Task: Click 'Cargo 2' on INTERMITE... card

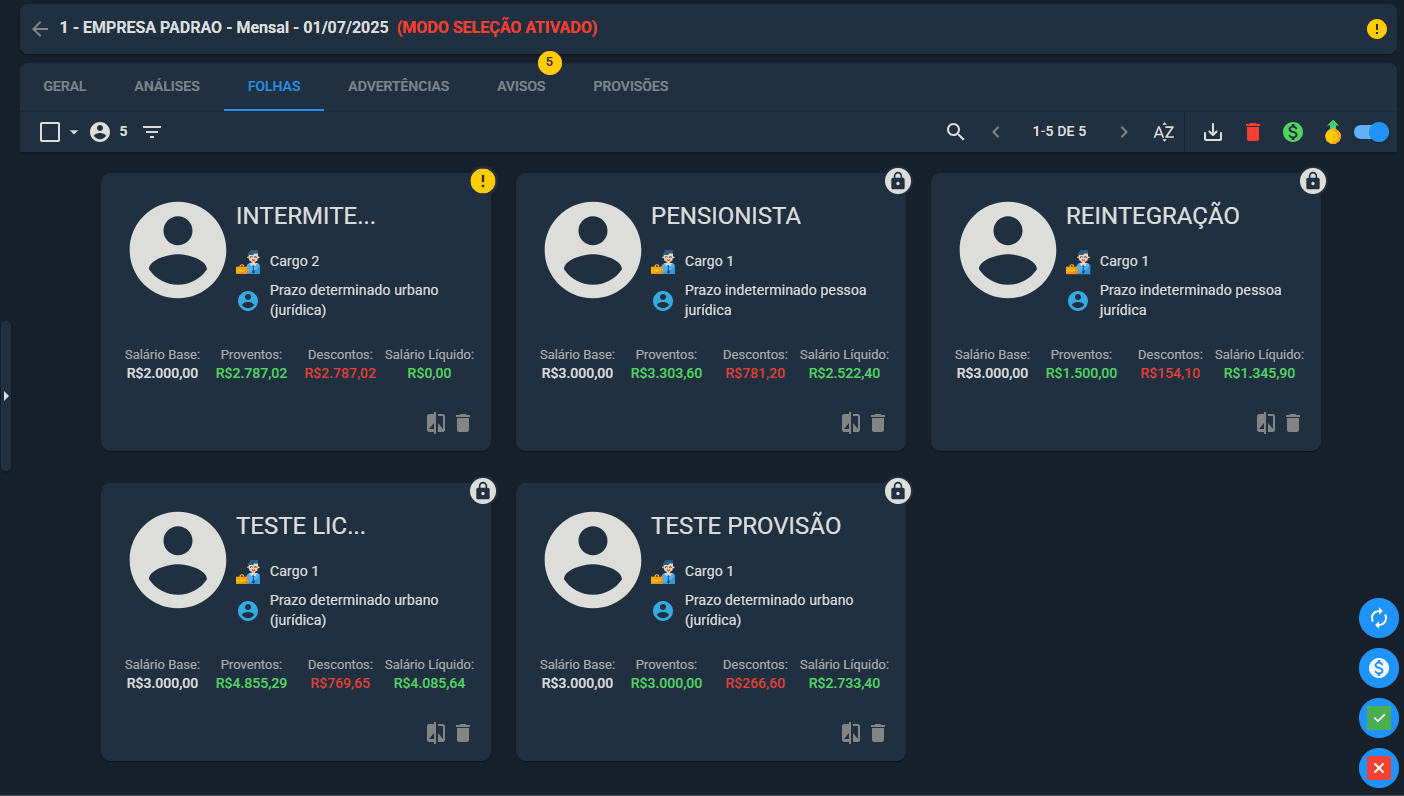Action: (295, 261)
